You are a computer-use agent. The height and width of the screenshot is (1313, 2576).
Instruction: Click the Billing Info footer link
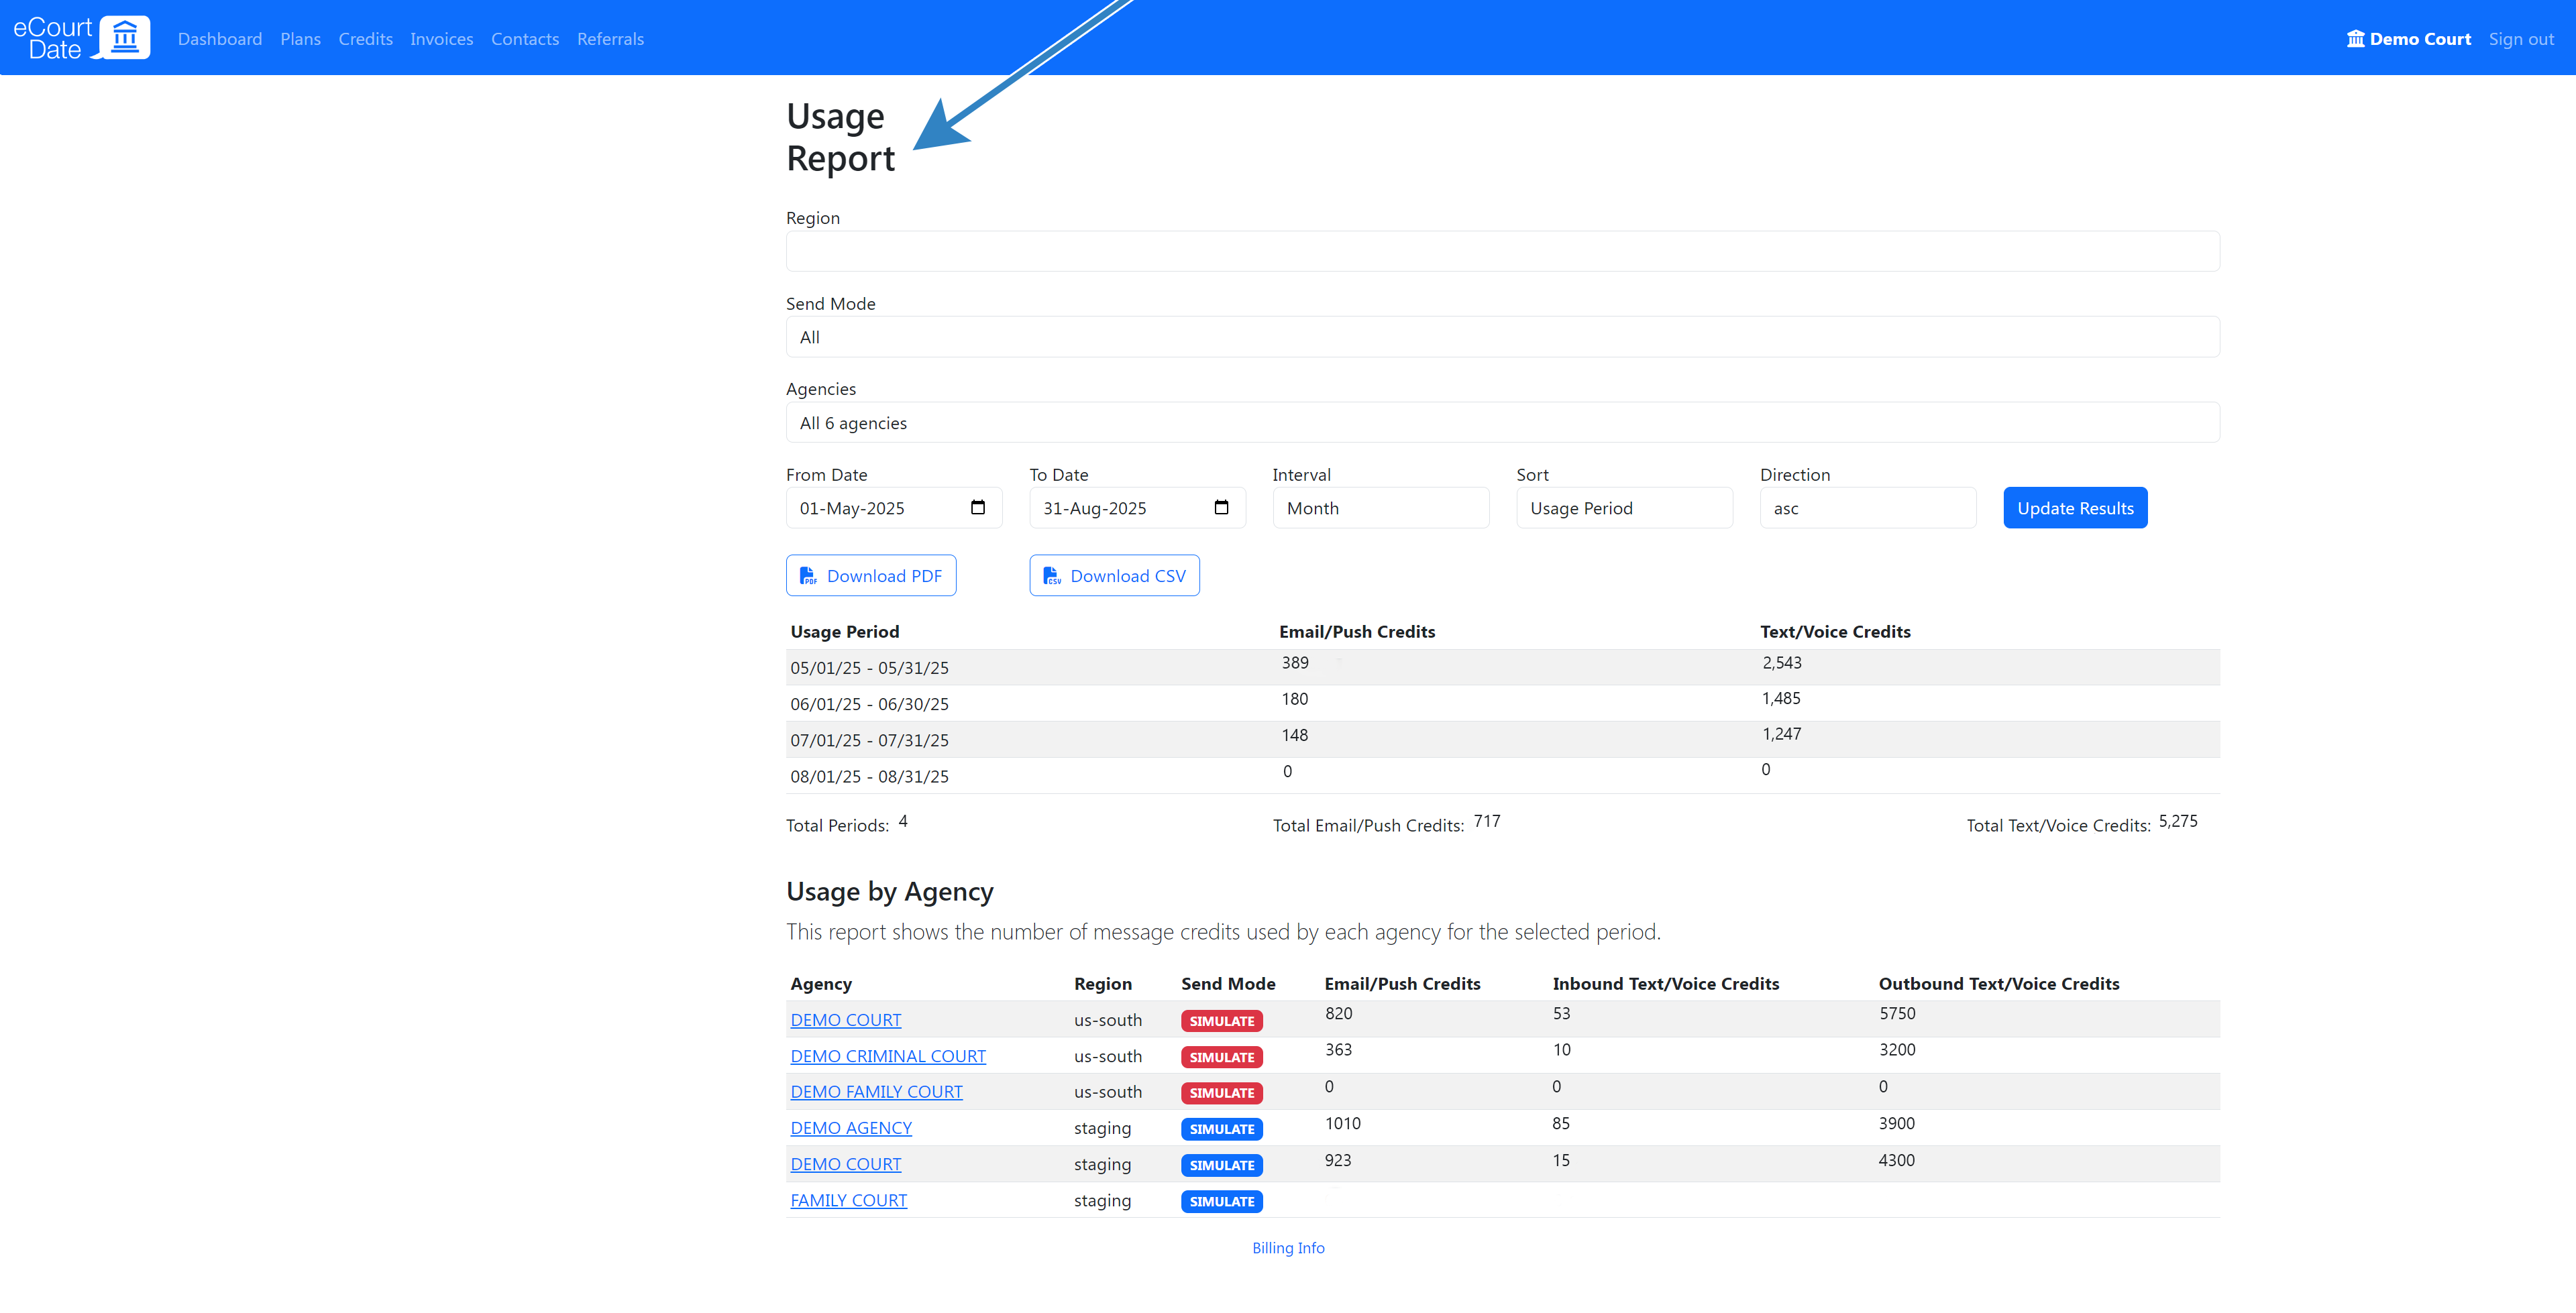point(1288,1248)
